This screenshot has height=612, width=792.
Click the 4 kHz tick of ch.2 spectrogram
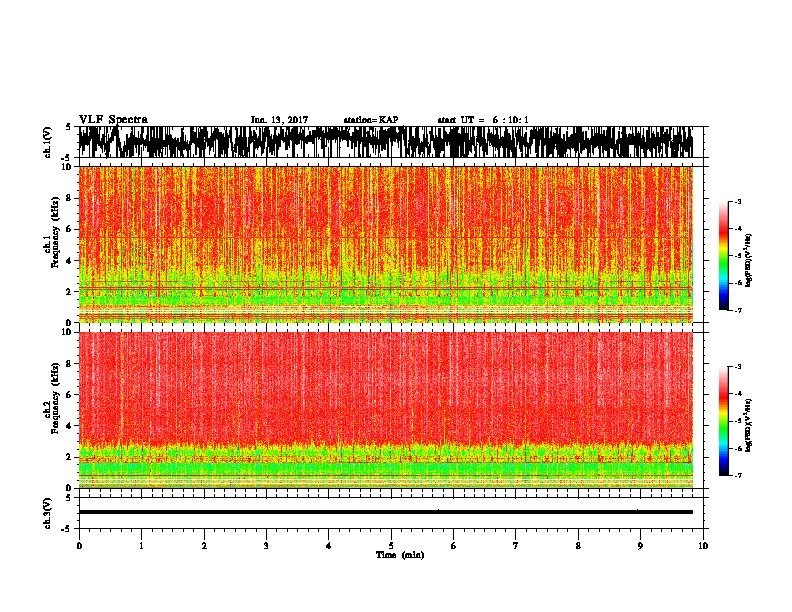click(69, 426)
